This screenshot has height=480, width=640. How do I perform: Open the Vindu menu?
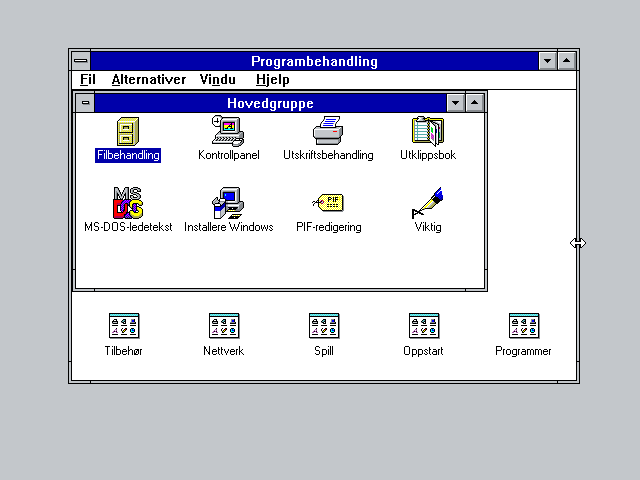click(218, 79)
